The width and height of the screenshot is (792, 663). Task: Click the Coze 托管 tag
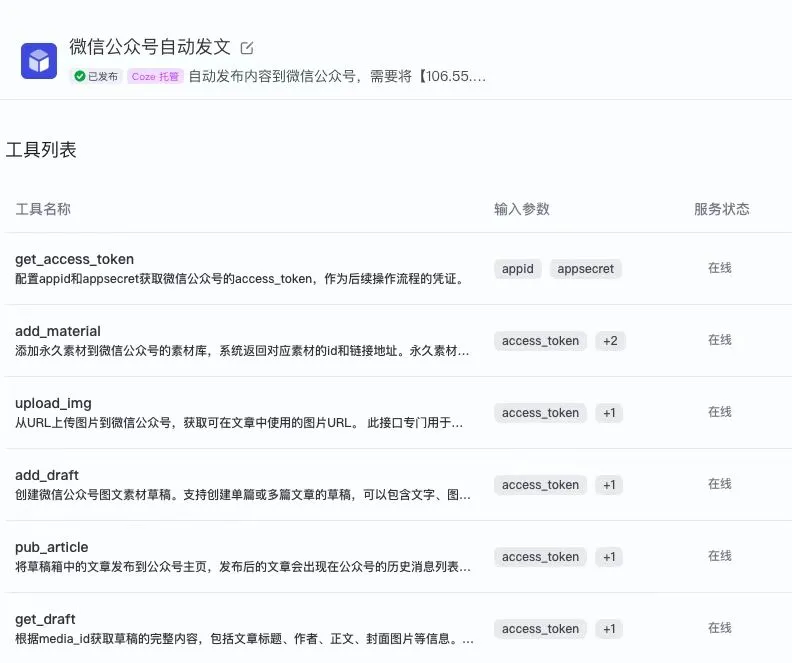coord(155,76)
